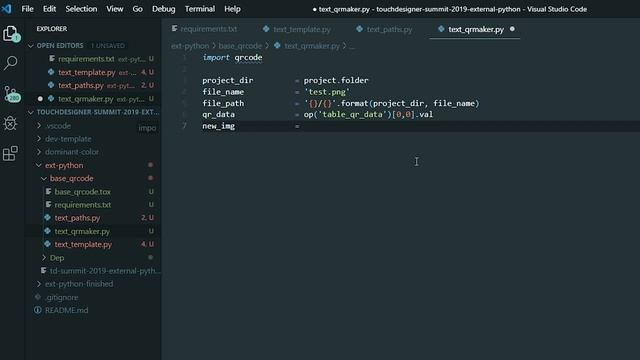Screen dimensions: 640x360
Task: Click the project.folder text in editor
Action: (x=336, y=80)
